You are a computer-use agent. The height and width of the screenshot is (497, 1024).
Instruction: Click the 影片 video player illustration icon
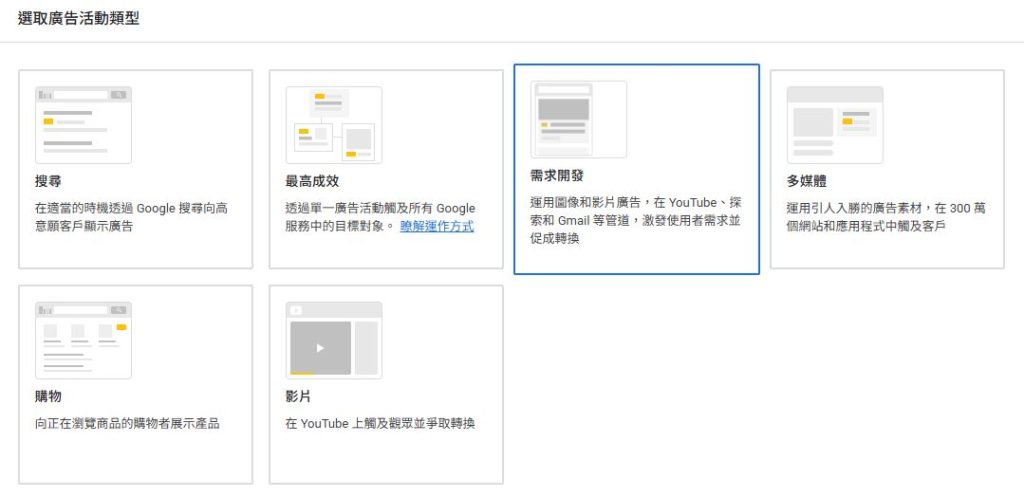pos(334,340)
